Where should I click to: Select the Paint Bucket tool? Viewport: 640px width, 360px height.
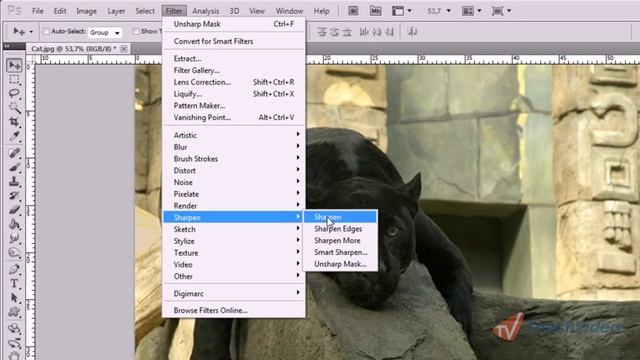click(x=14, y=224)
